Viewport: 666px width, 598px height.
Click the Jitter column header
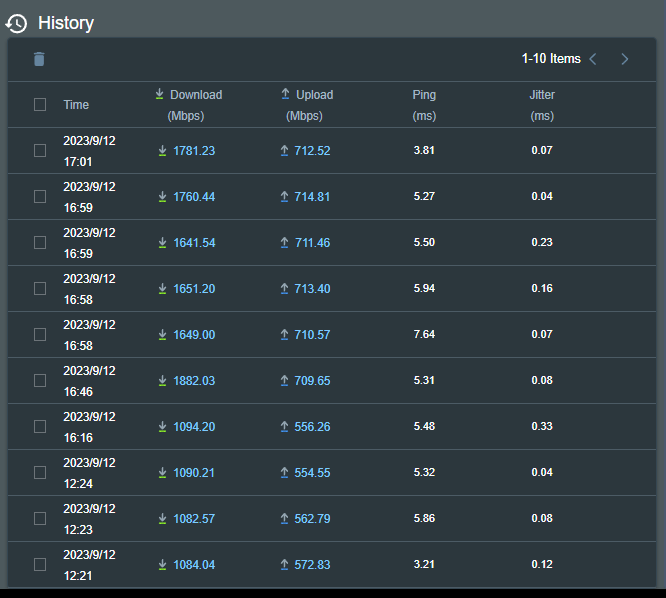pos(542,105)
